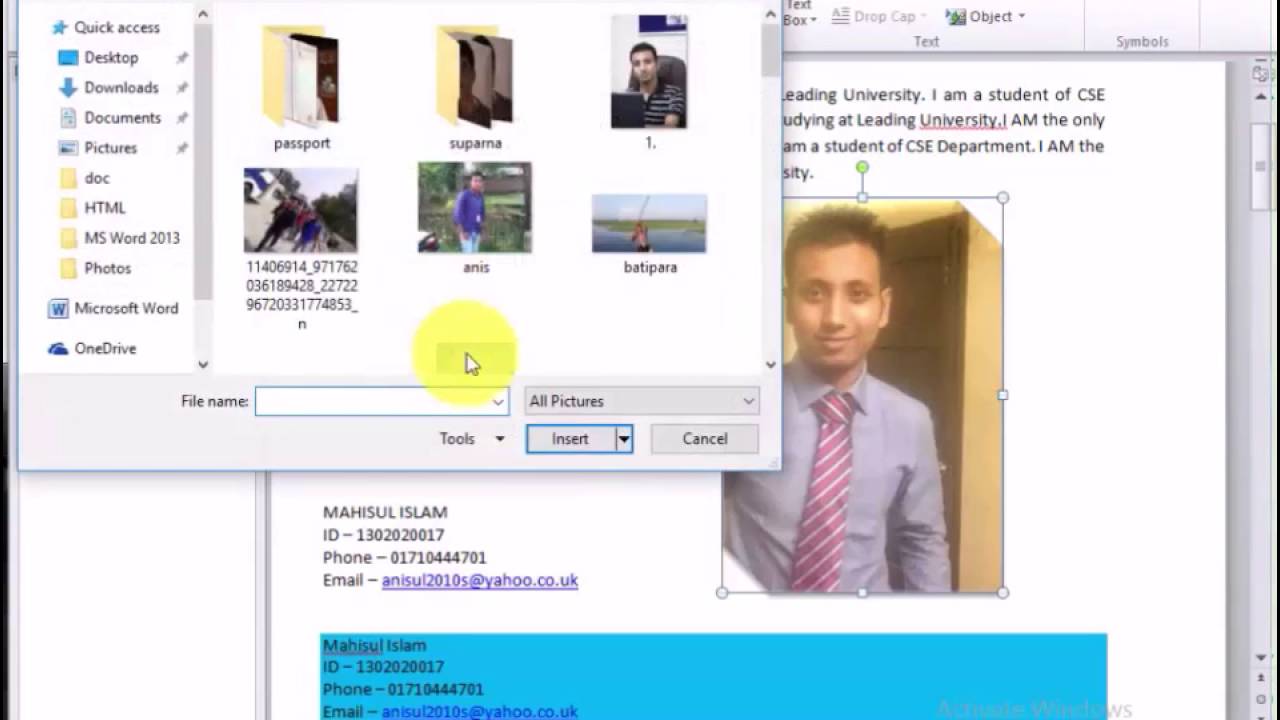Select Desktop in the navigation pane
The height and width of the screenshot is (720, 1280).
pyautogui.click(x=111, y=57)
